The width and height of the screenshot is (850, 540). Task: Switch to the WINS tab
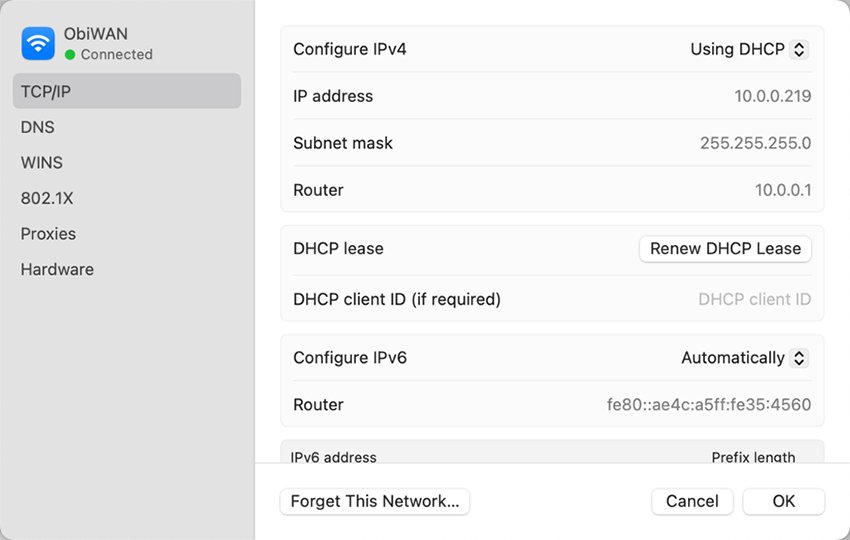point(42,162)
